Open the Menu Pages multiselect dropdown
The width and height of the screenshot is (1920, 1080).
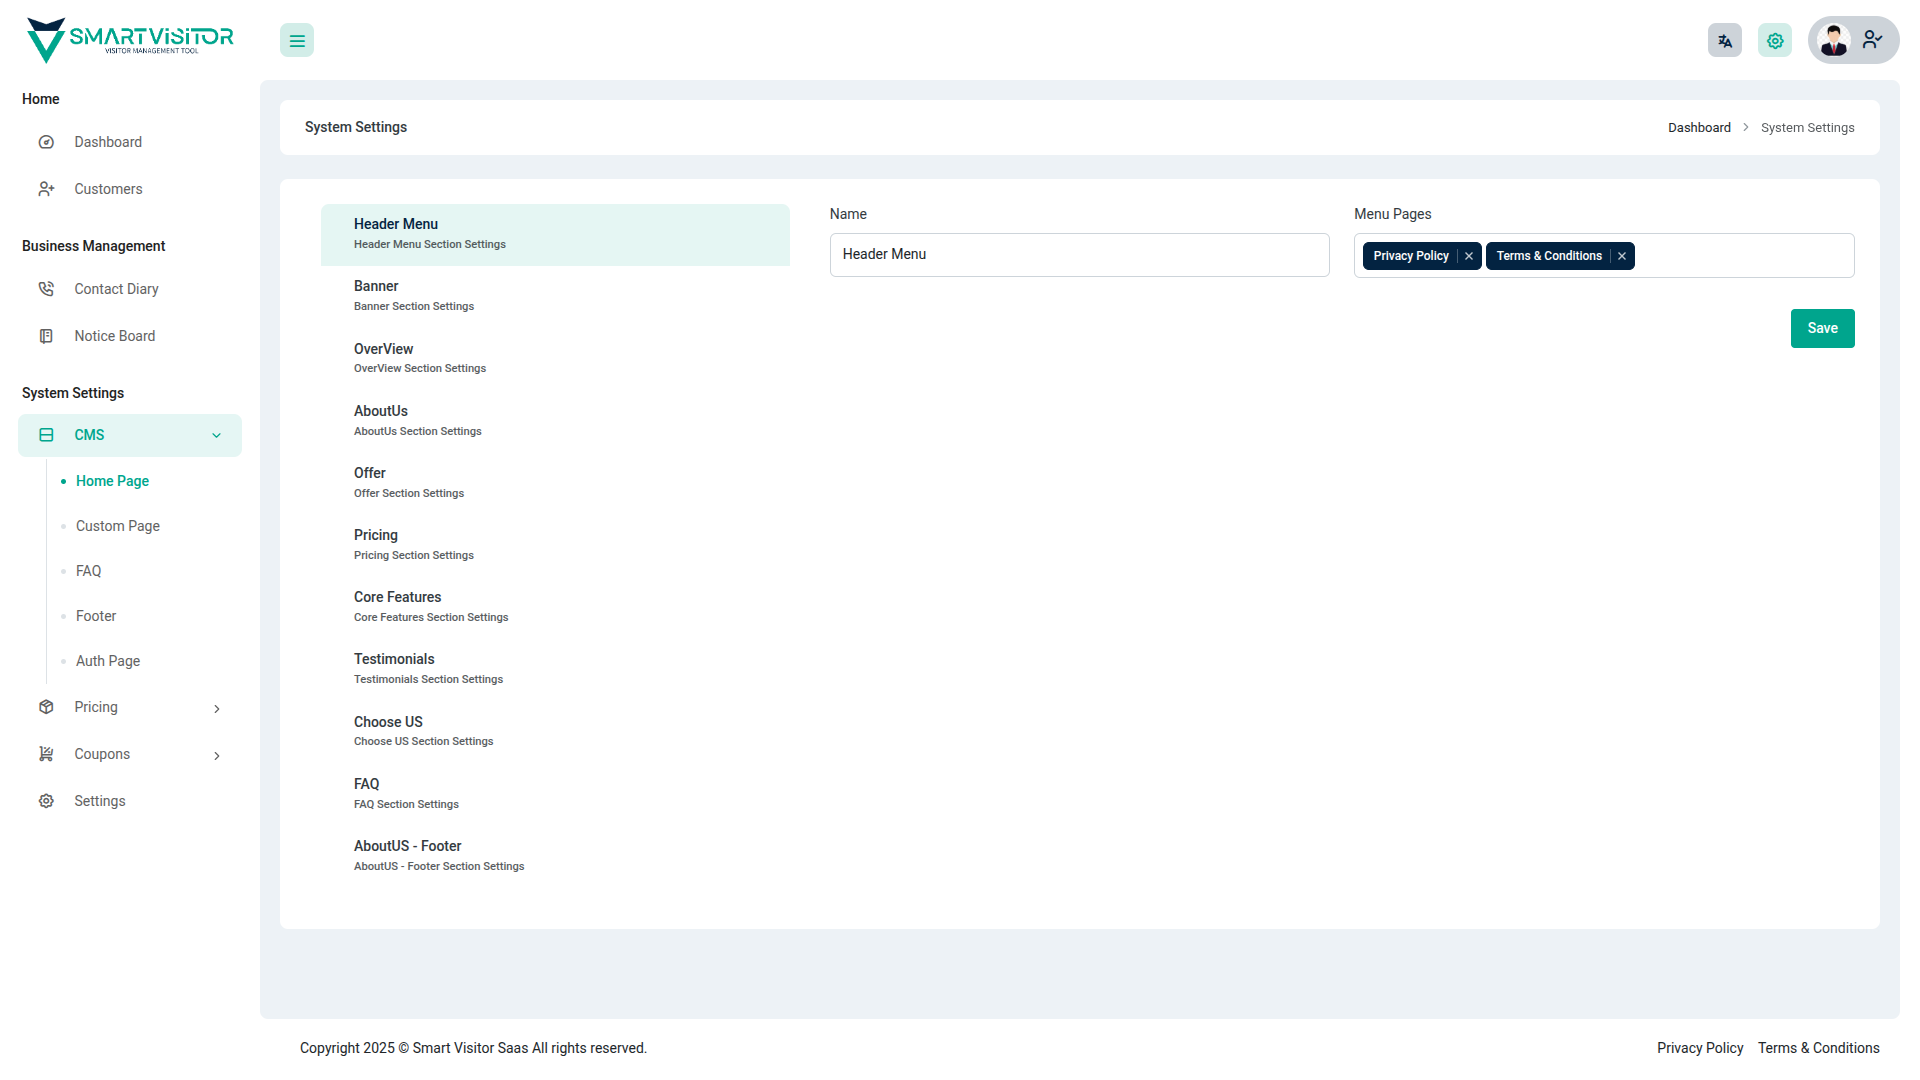coord(1743,256)
